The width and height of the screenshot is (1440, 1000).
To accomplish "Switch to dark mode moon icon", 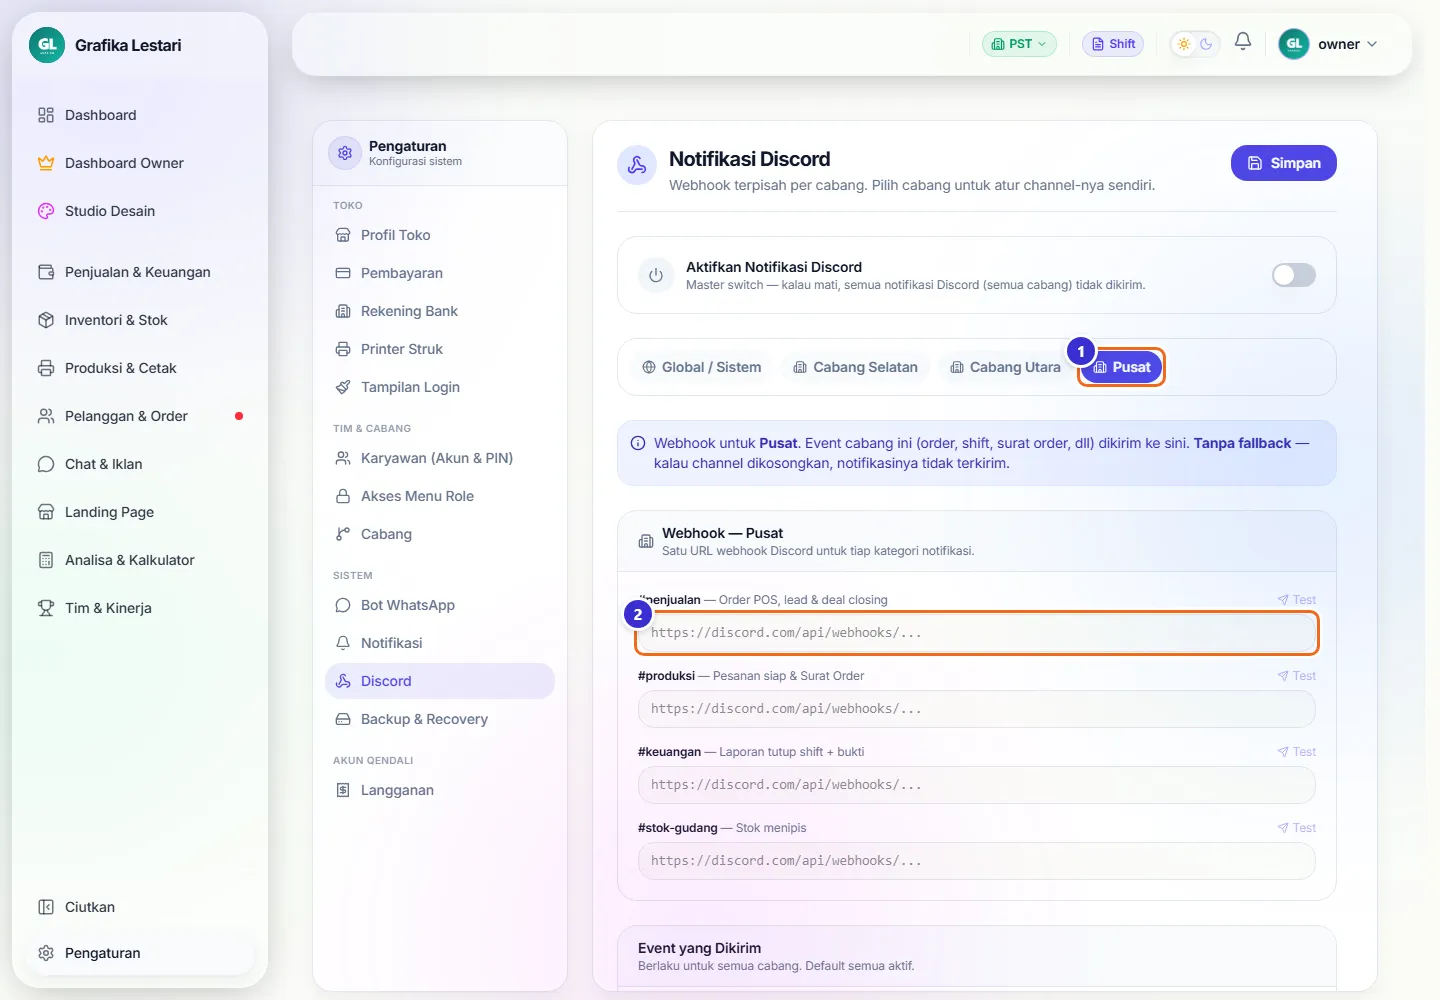I will pos(1206,44).
